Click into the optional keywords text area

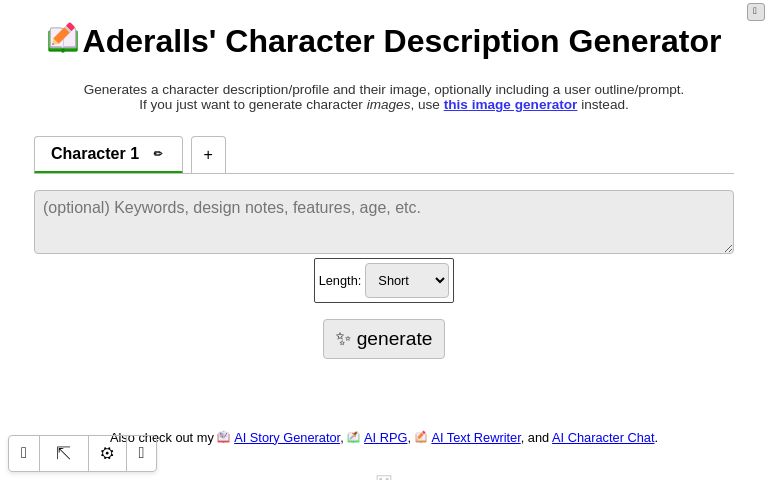click(x=384, y=222)
